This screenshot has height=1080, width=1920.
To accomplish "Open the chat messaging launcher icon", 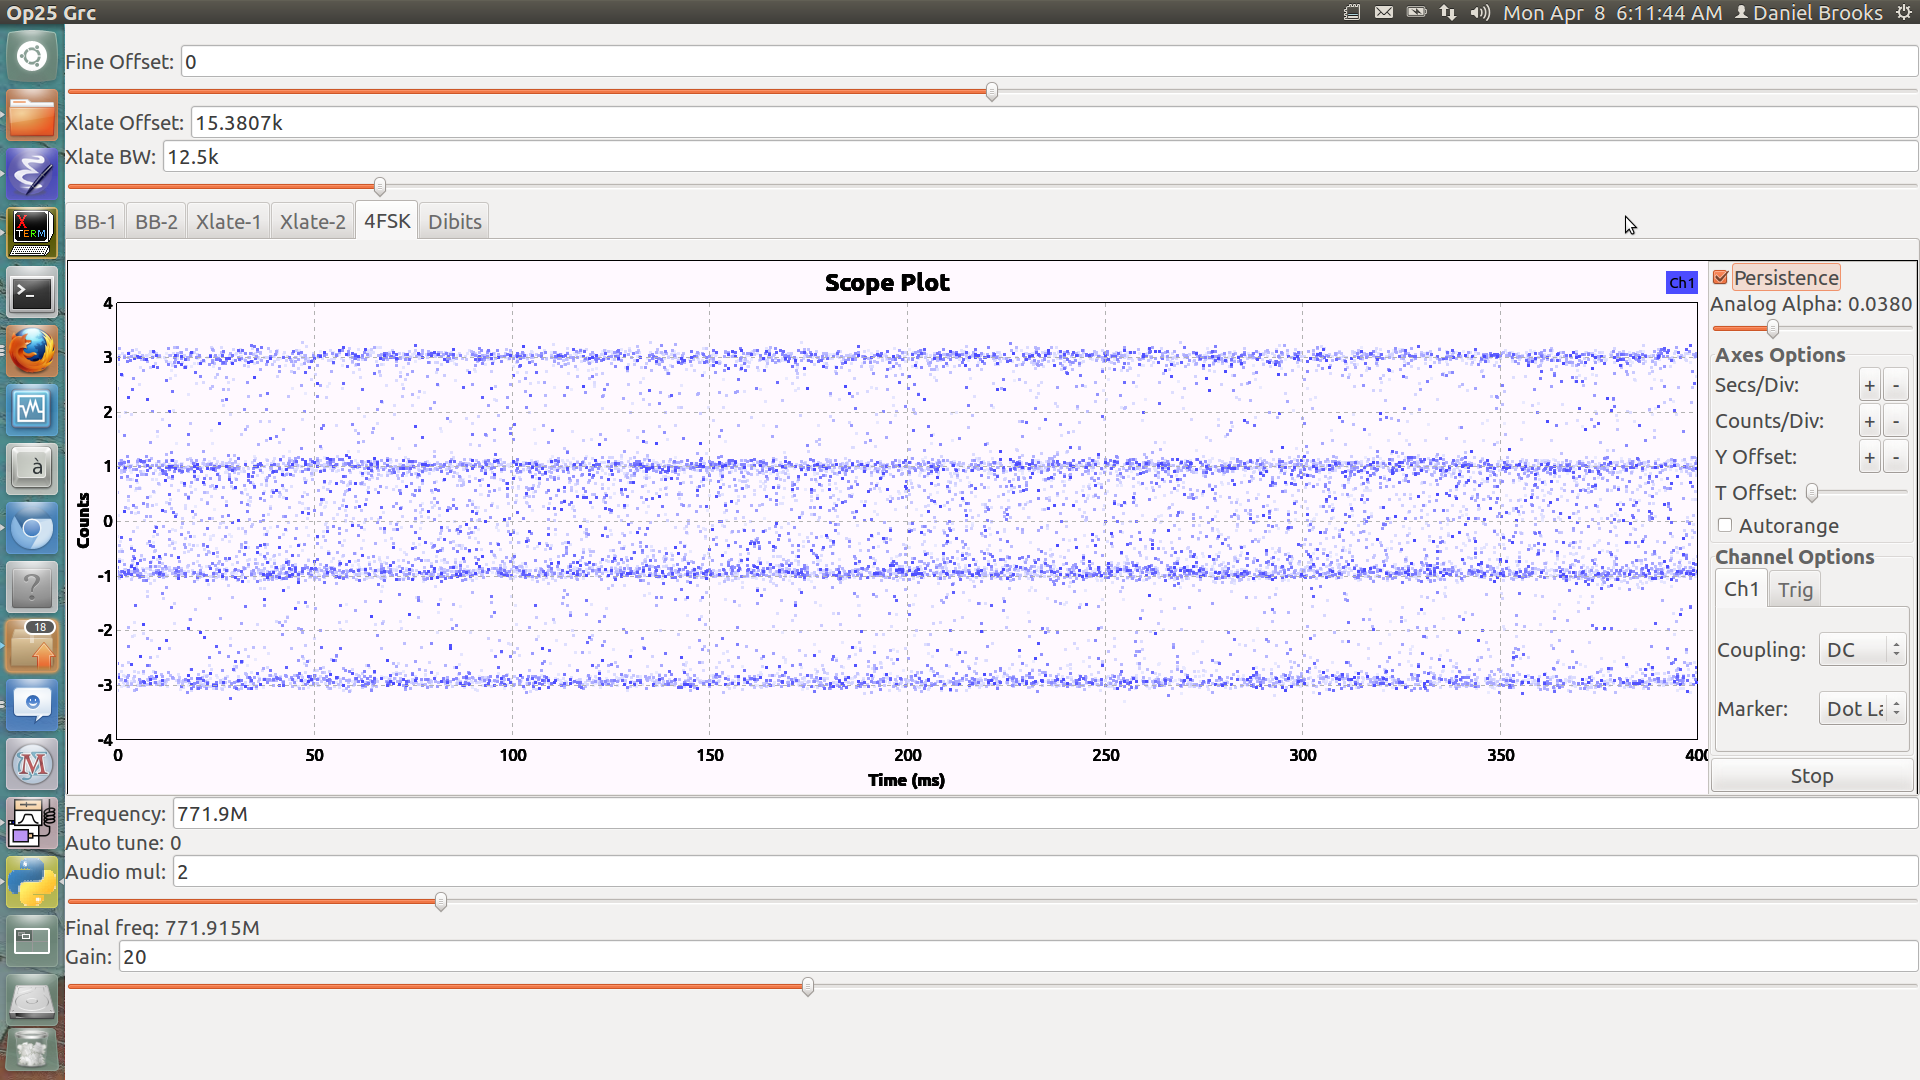I will pyautogui.click(x=32, y=705).
